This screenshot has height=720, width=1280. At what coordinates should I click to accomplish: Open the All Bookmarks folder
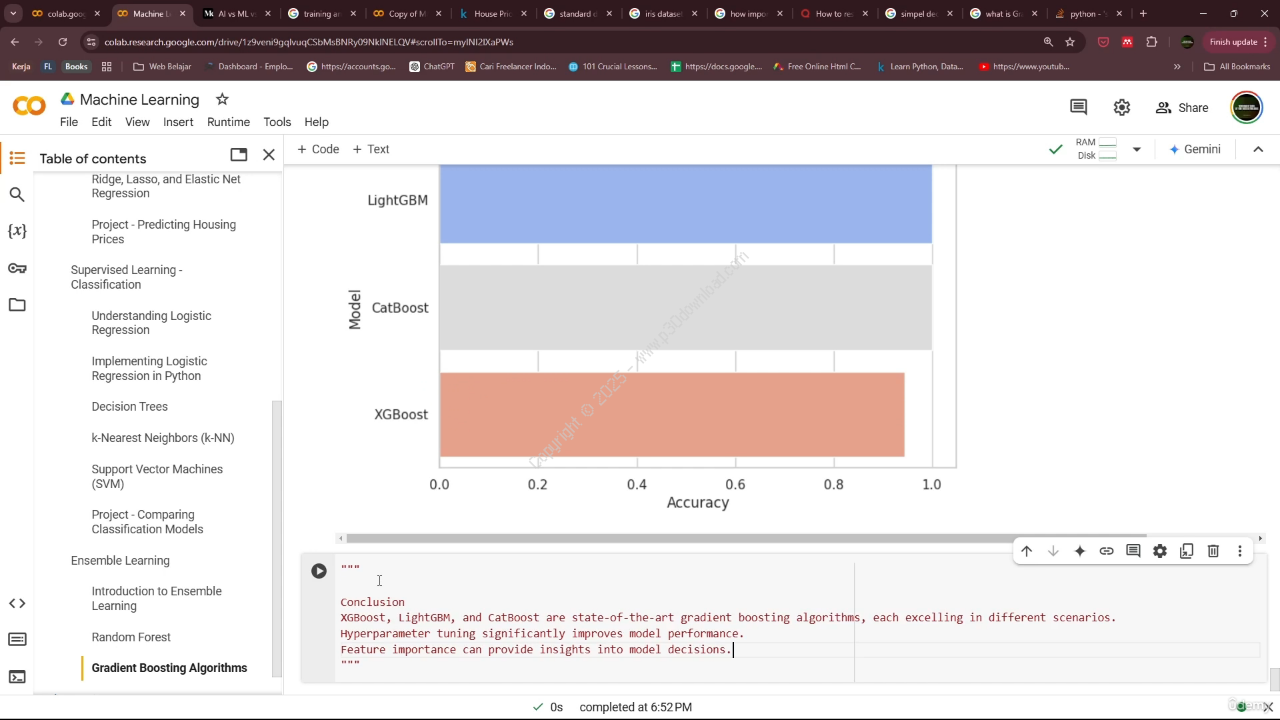[x=1237, y=67]
